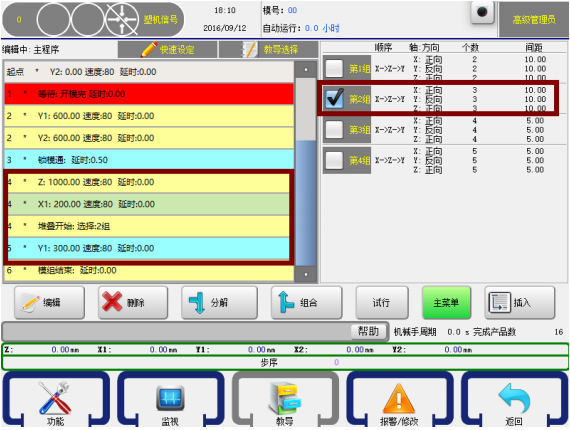
Task: Click the 返回 back arrow icon
Action: [x=514, y=398]
